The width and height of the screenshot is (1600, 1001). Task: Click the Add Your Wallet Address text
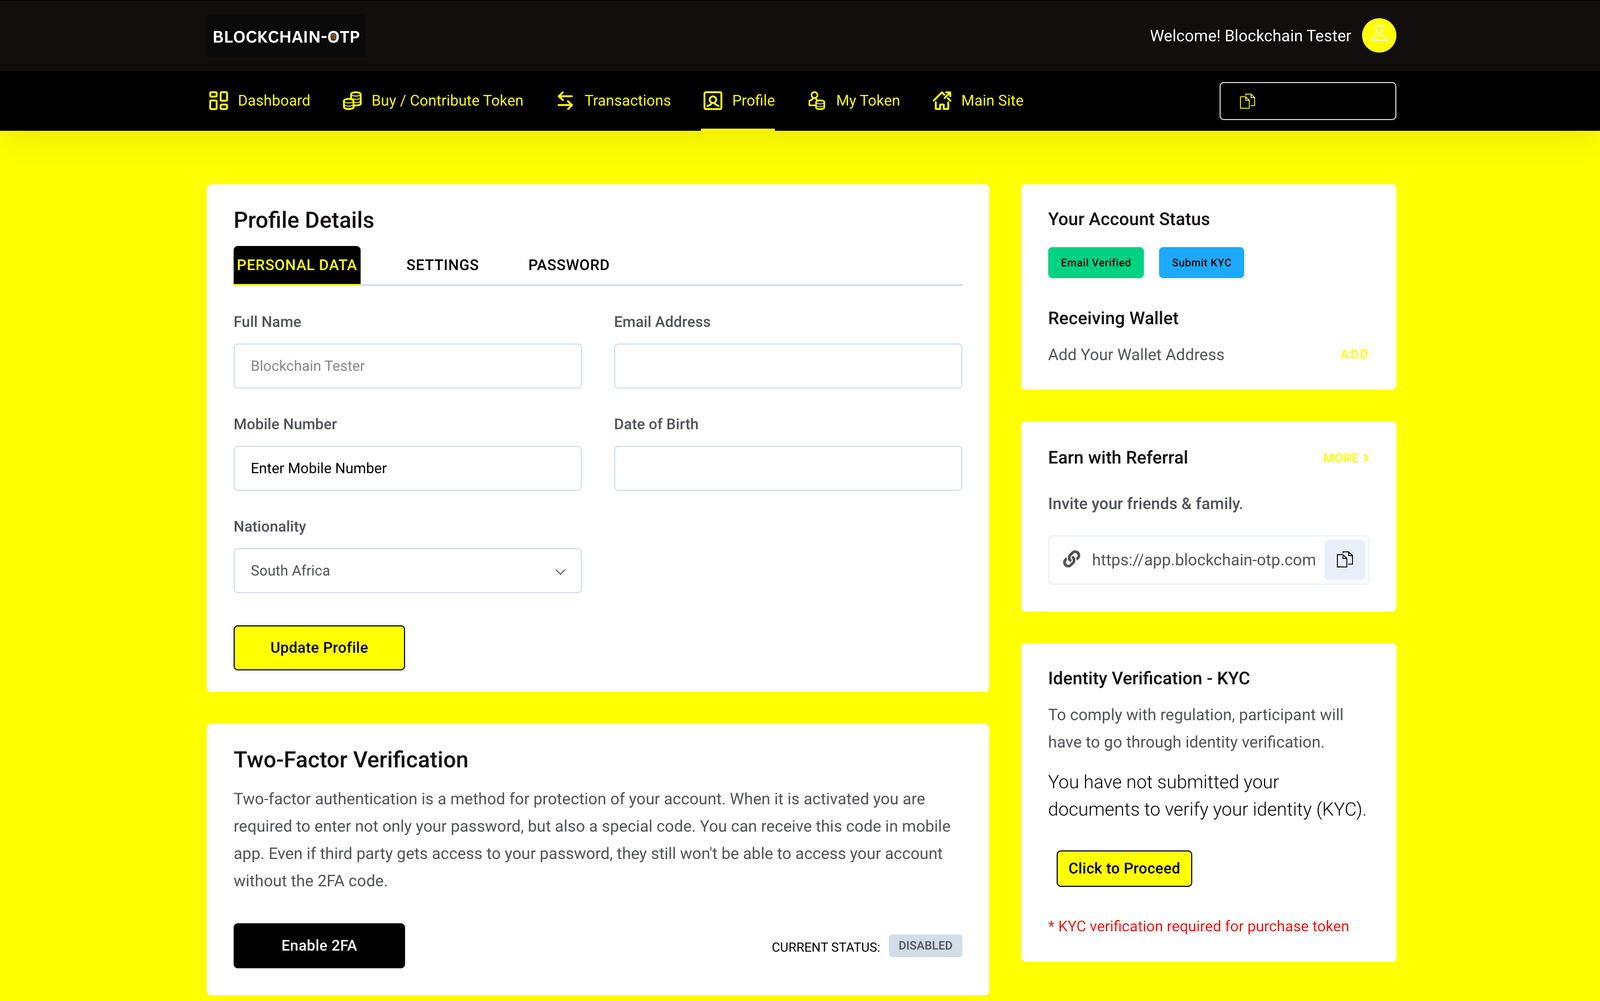point(1136,355)
